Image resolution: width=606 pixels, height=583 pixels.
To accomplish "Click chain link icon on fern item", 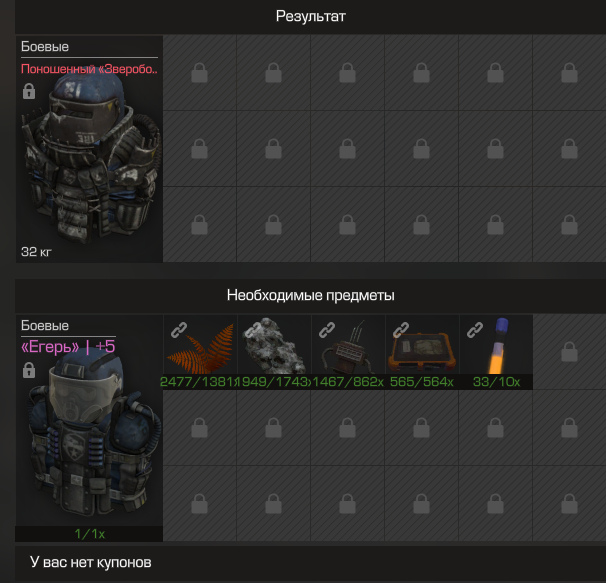I will point(179,330).
